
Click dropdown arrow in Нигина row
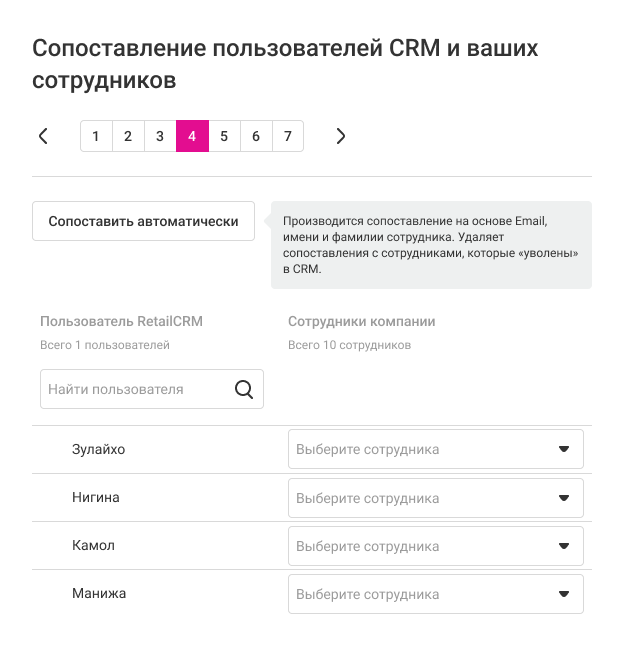pyautogui.click(x=564, y=498)
